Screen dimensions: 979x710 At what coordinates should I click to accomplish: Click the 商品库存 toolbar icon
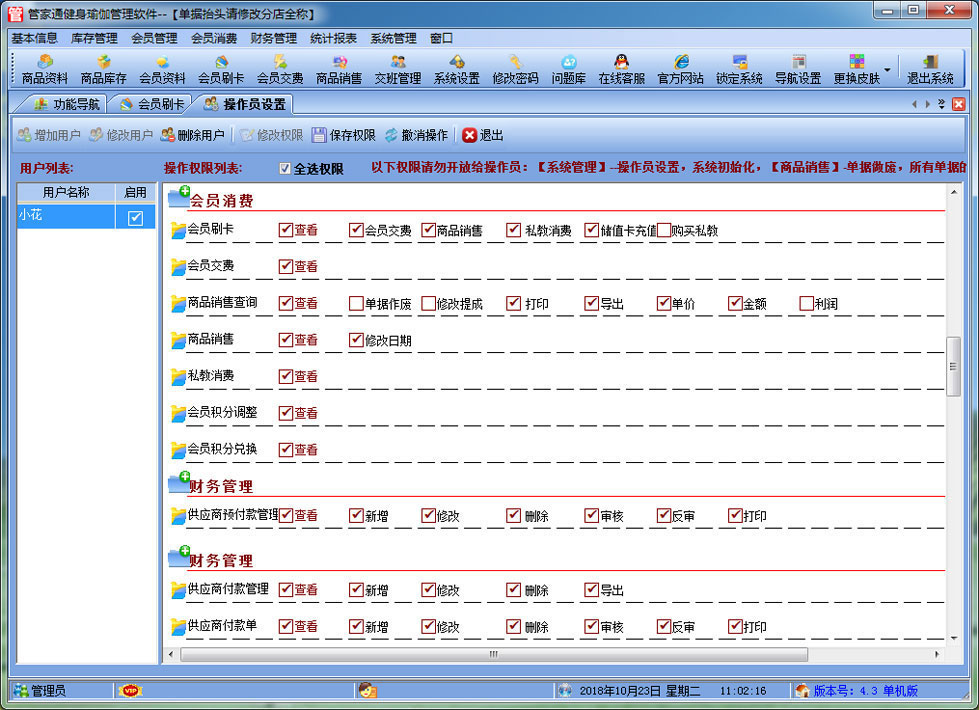[x=103, y=69]
